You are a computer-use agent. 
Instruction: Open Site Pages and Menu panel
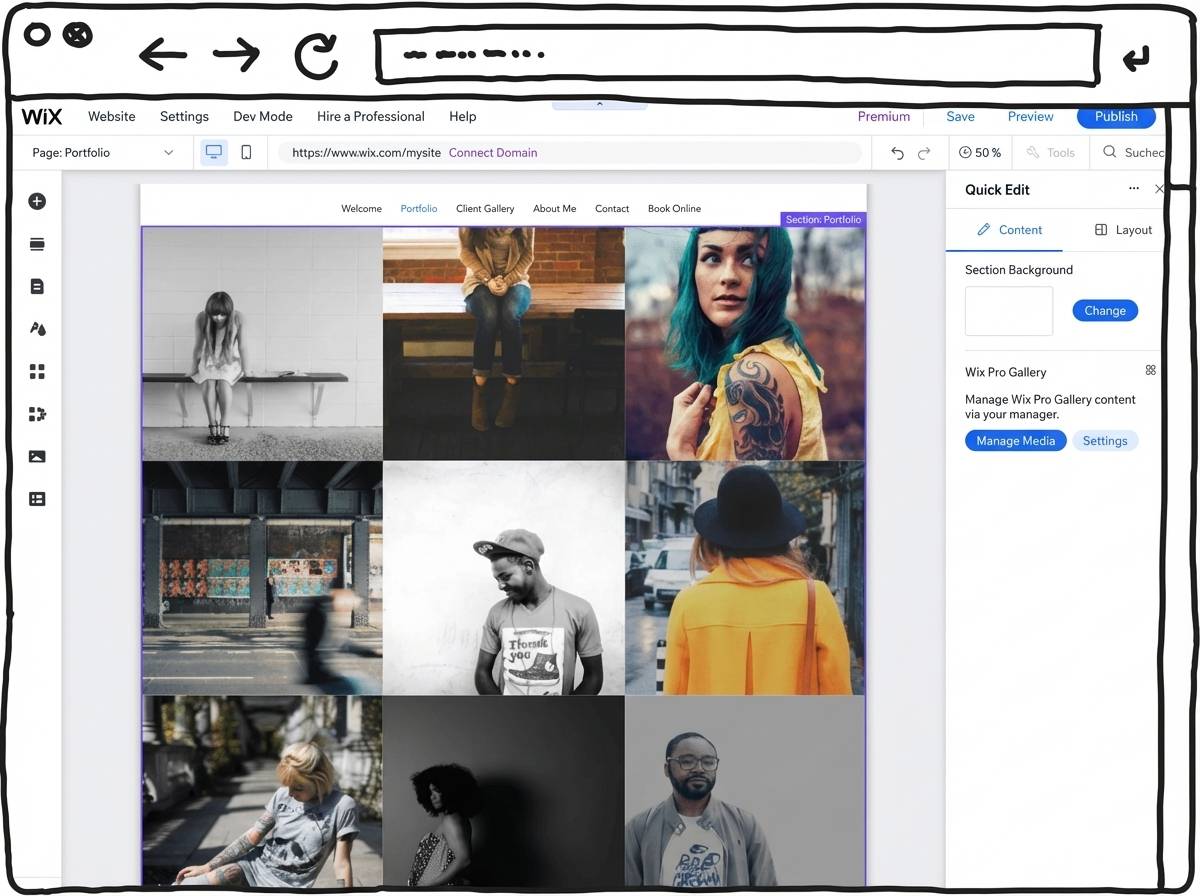point(36,286)
